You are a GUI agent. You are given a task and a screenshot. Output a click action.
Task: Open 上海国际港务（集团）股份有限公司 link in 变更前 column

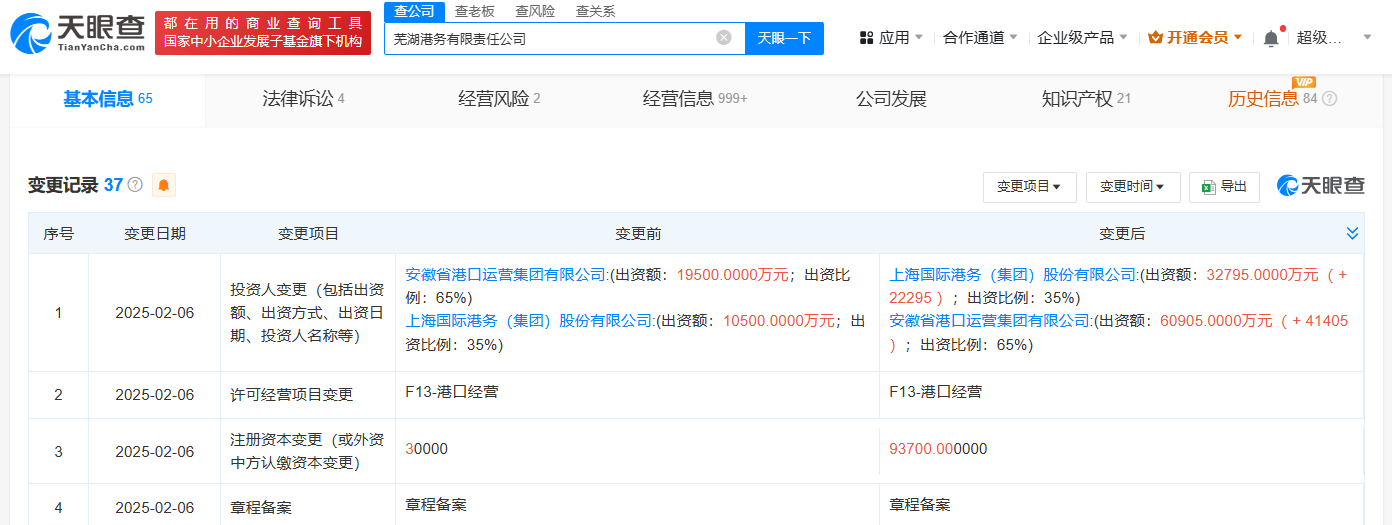point(530,321)
